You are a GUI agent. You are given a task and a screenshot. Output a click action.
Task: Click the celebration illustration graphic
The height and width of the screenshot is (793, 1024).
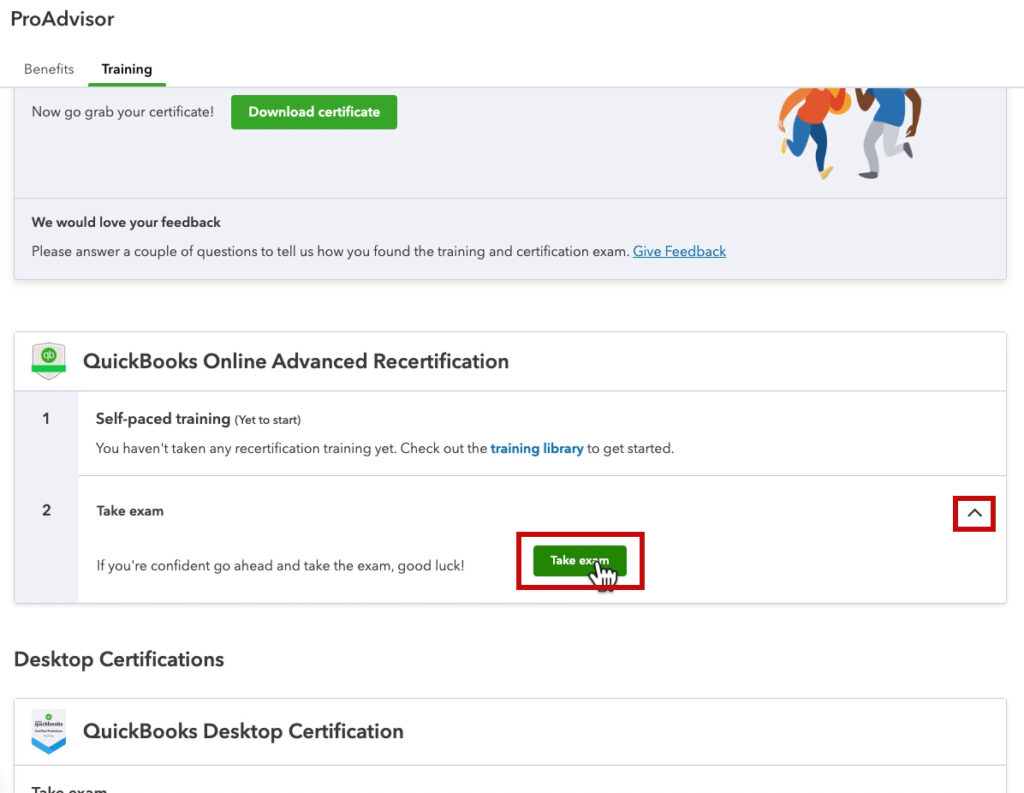tap(849, 131)
